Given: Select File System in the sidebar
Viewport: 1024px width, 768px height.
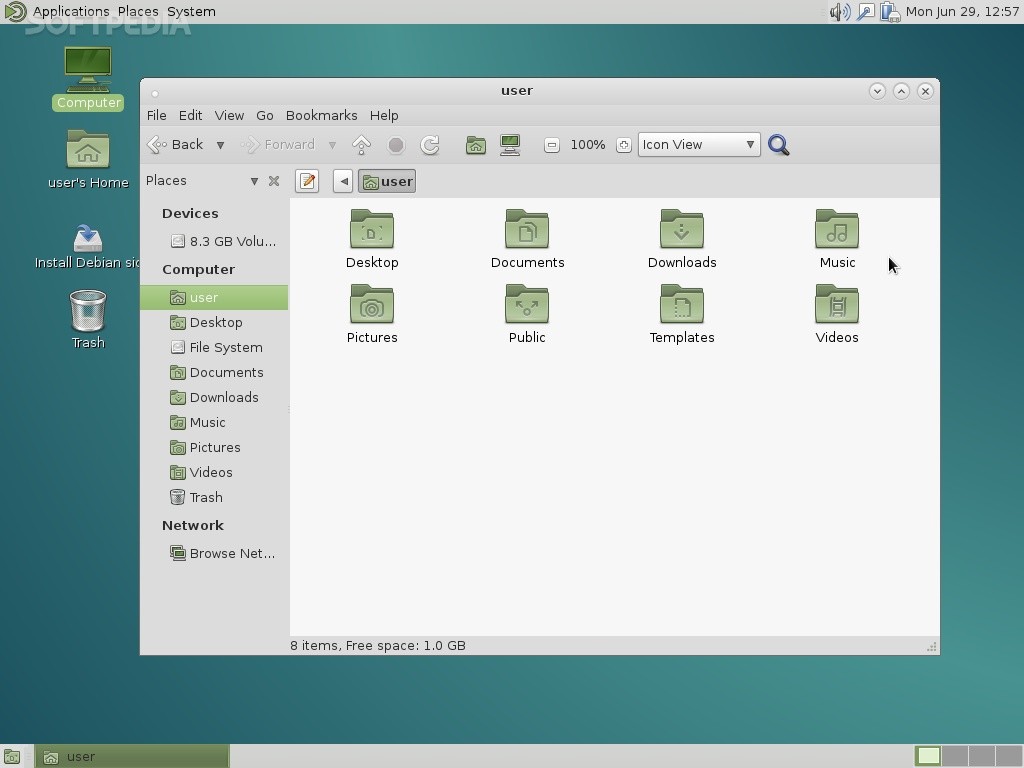Looking at the screenshot, I should 225,347.
